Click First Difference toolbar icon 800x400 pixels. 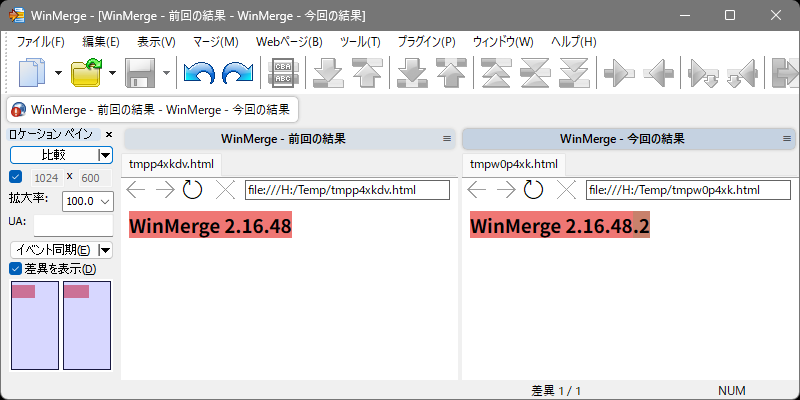click(x=497, y=72)
